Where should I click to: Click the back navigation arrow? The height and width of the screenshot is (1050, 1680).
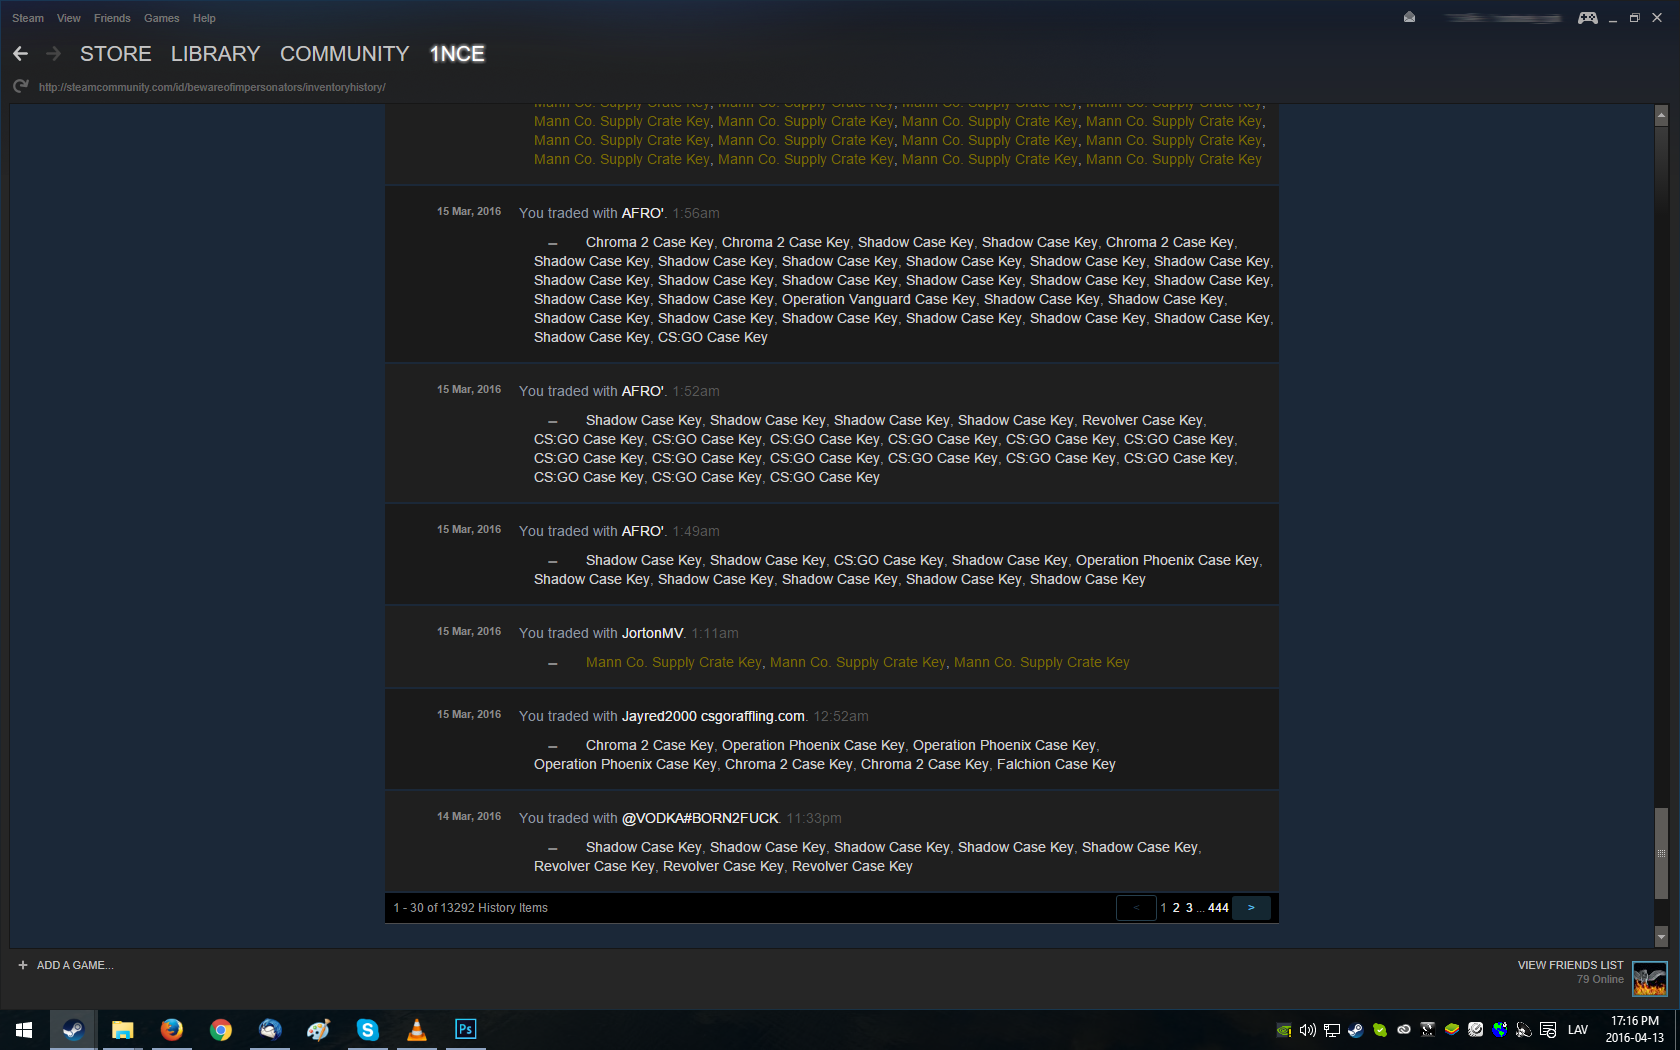[x=20, y=54]
